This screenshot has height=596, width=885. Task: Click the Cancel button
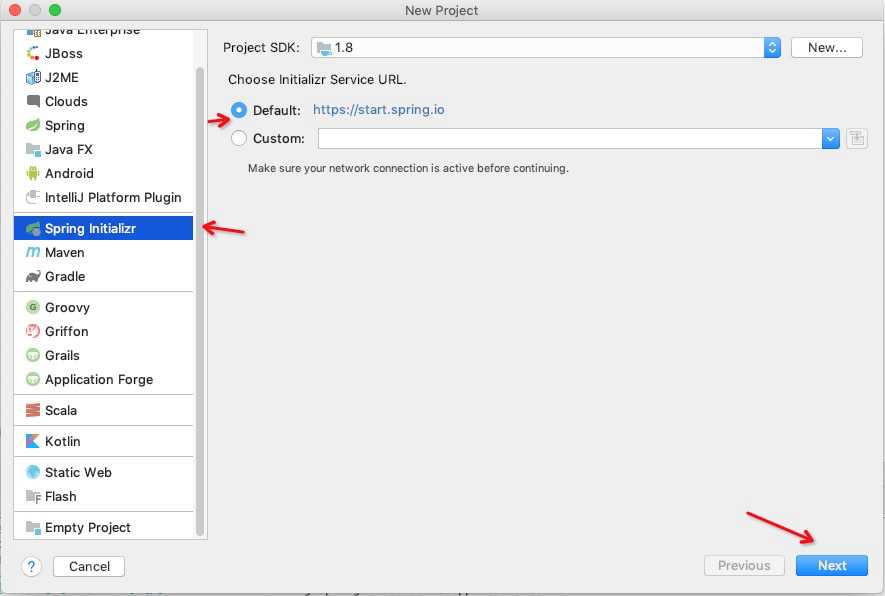[89, 566]
